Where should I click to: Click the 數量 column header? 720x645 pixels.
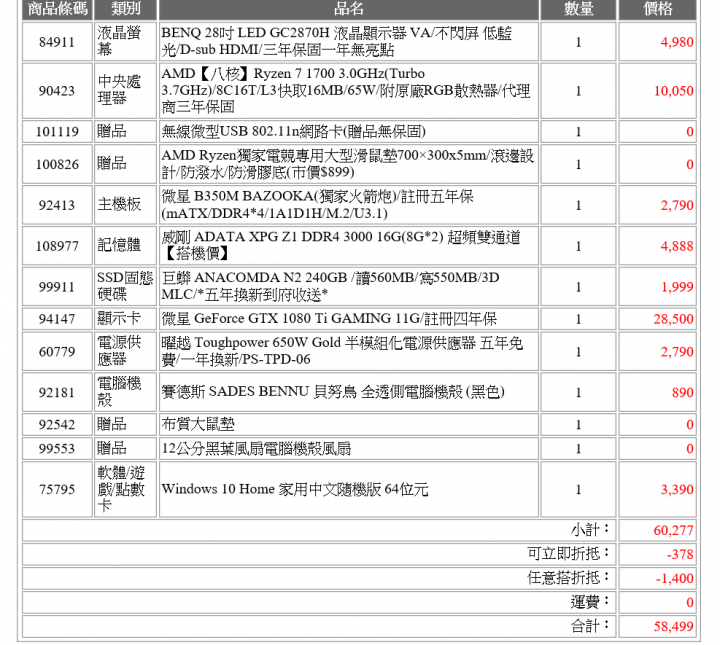tap(578, 9)
